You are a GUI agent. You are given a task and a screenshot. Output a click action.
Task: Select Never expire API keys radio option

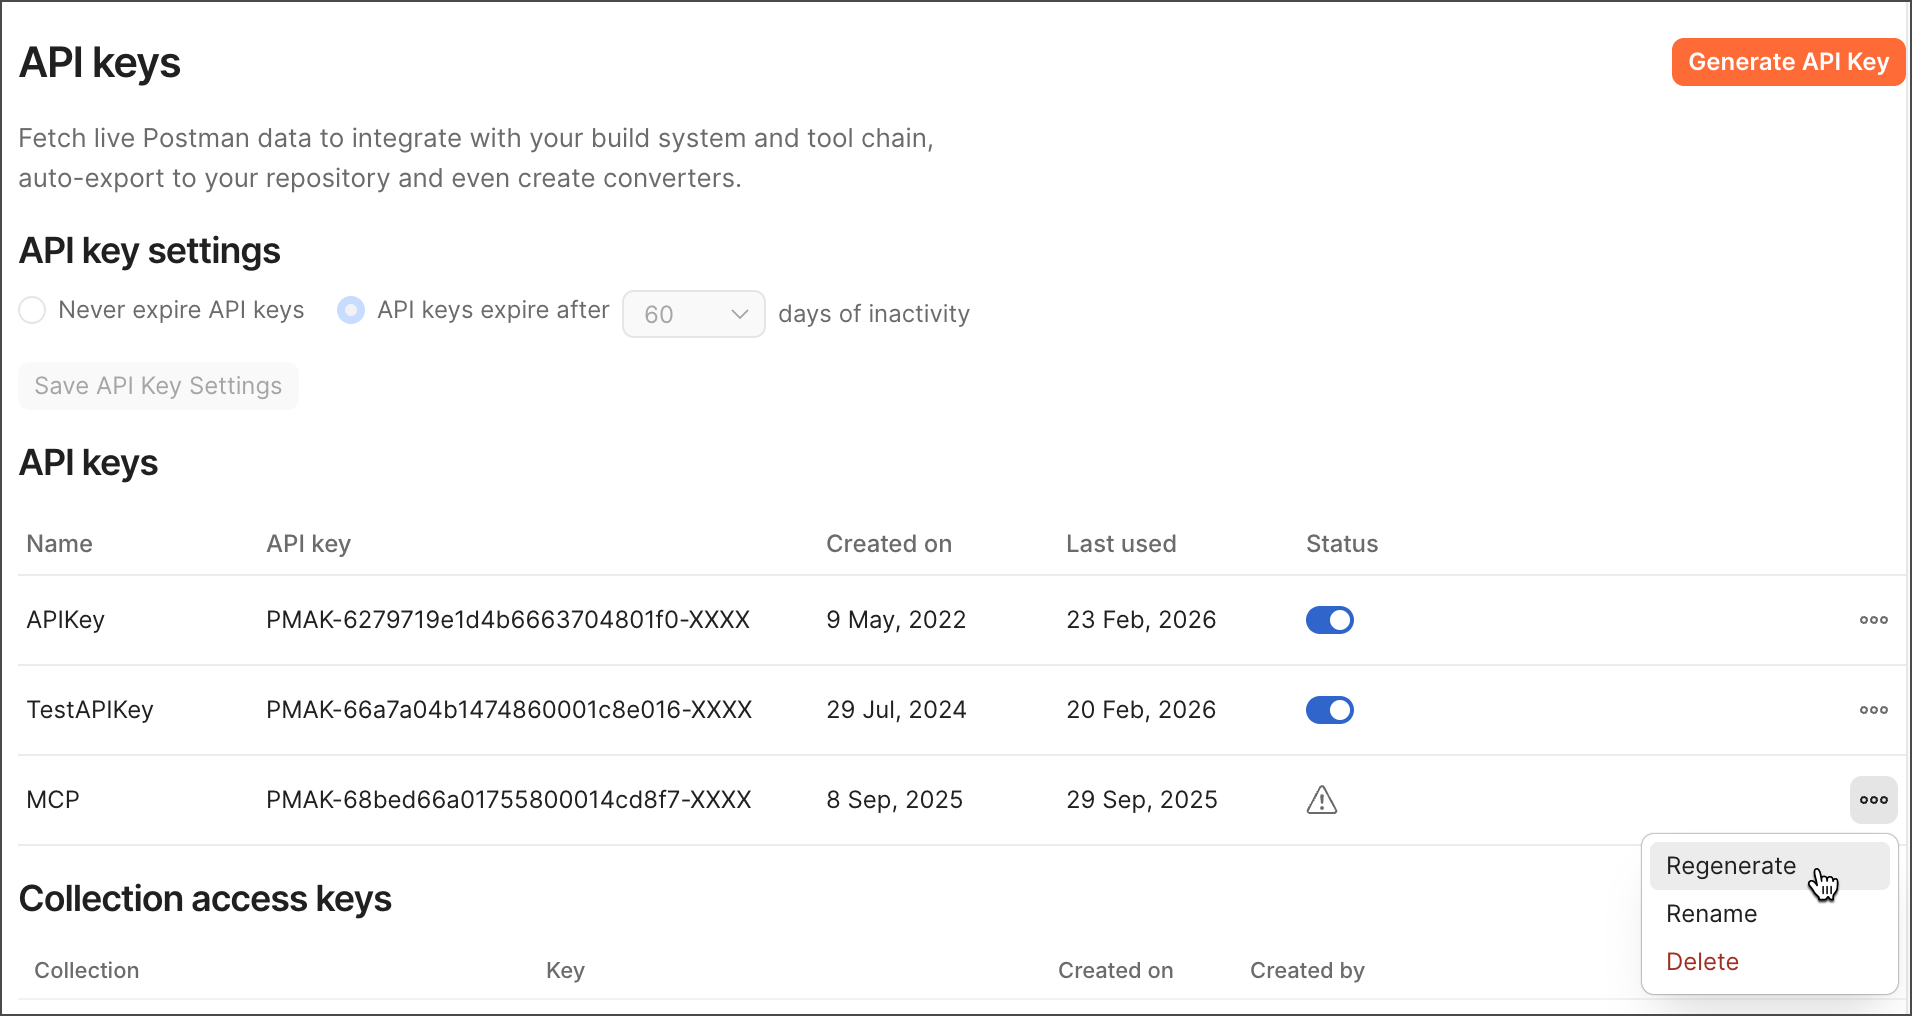point(32,310)
